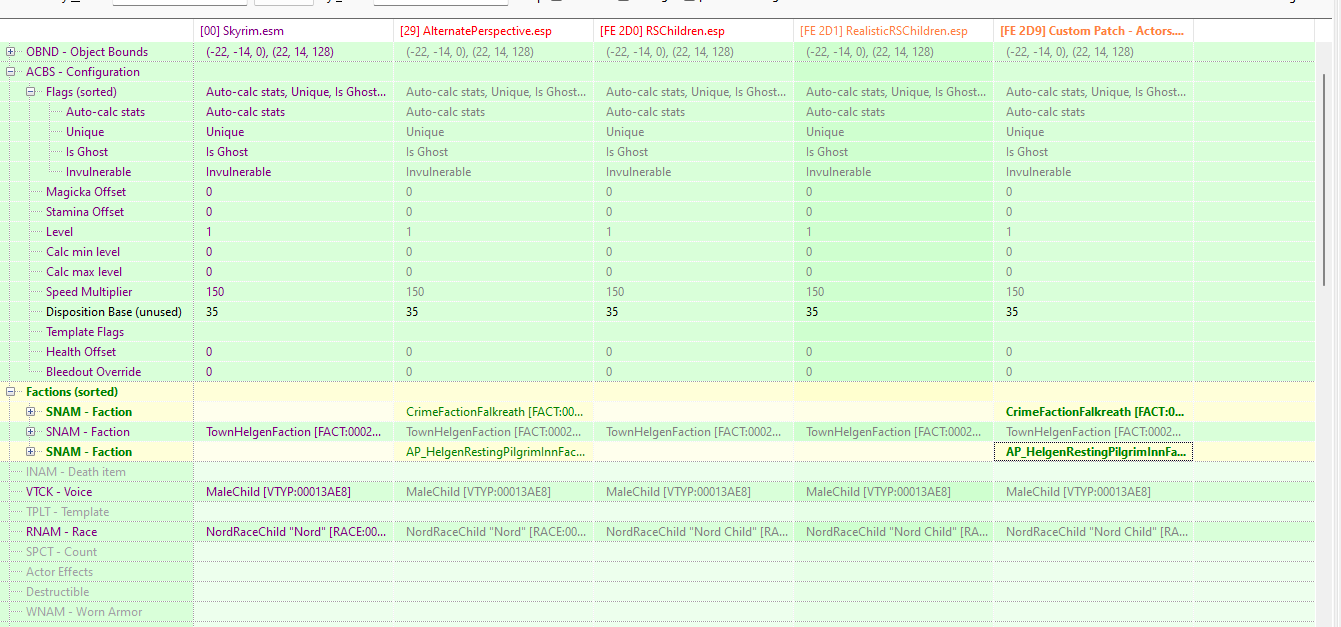Click Invulnerable cell in Skyrim.esm column
1341x627 pixels.
click(x=294, y=172)
